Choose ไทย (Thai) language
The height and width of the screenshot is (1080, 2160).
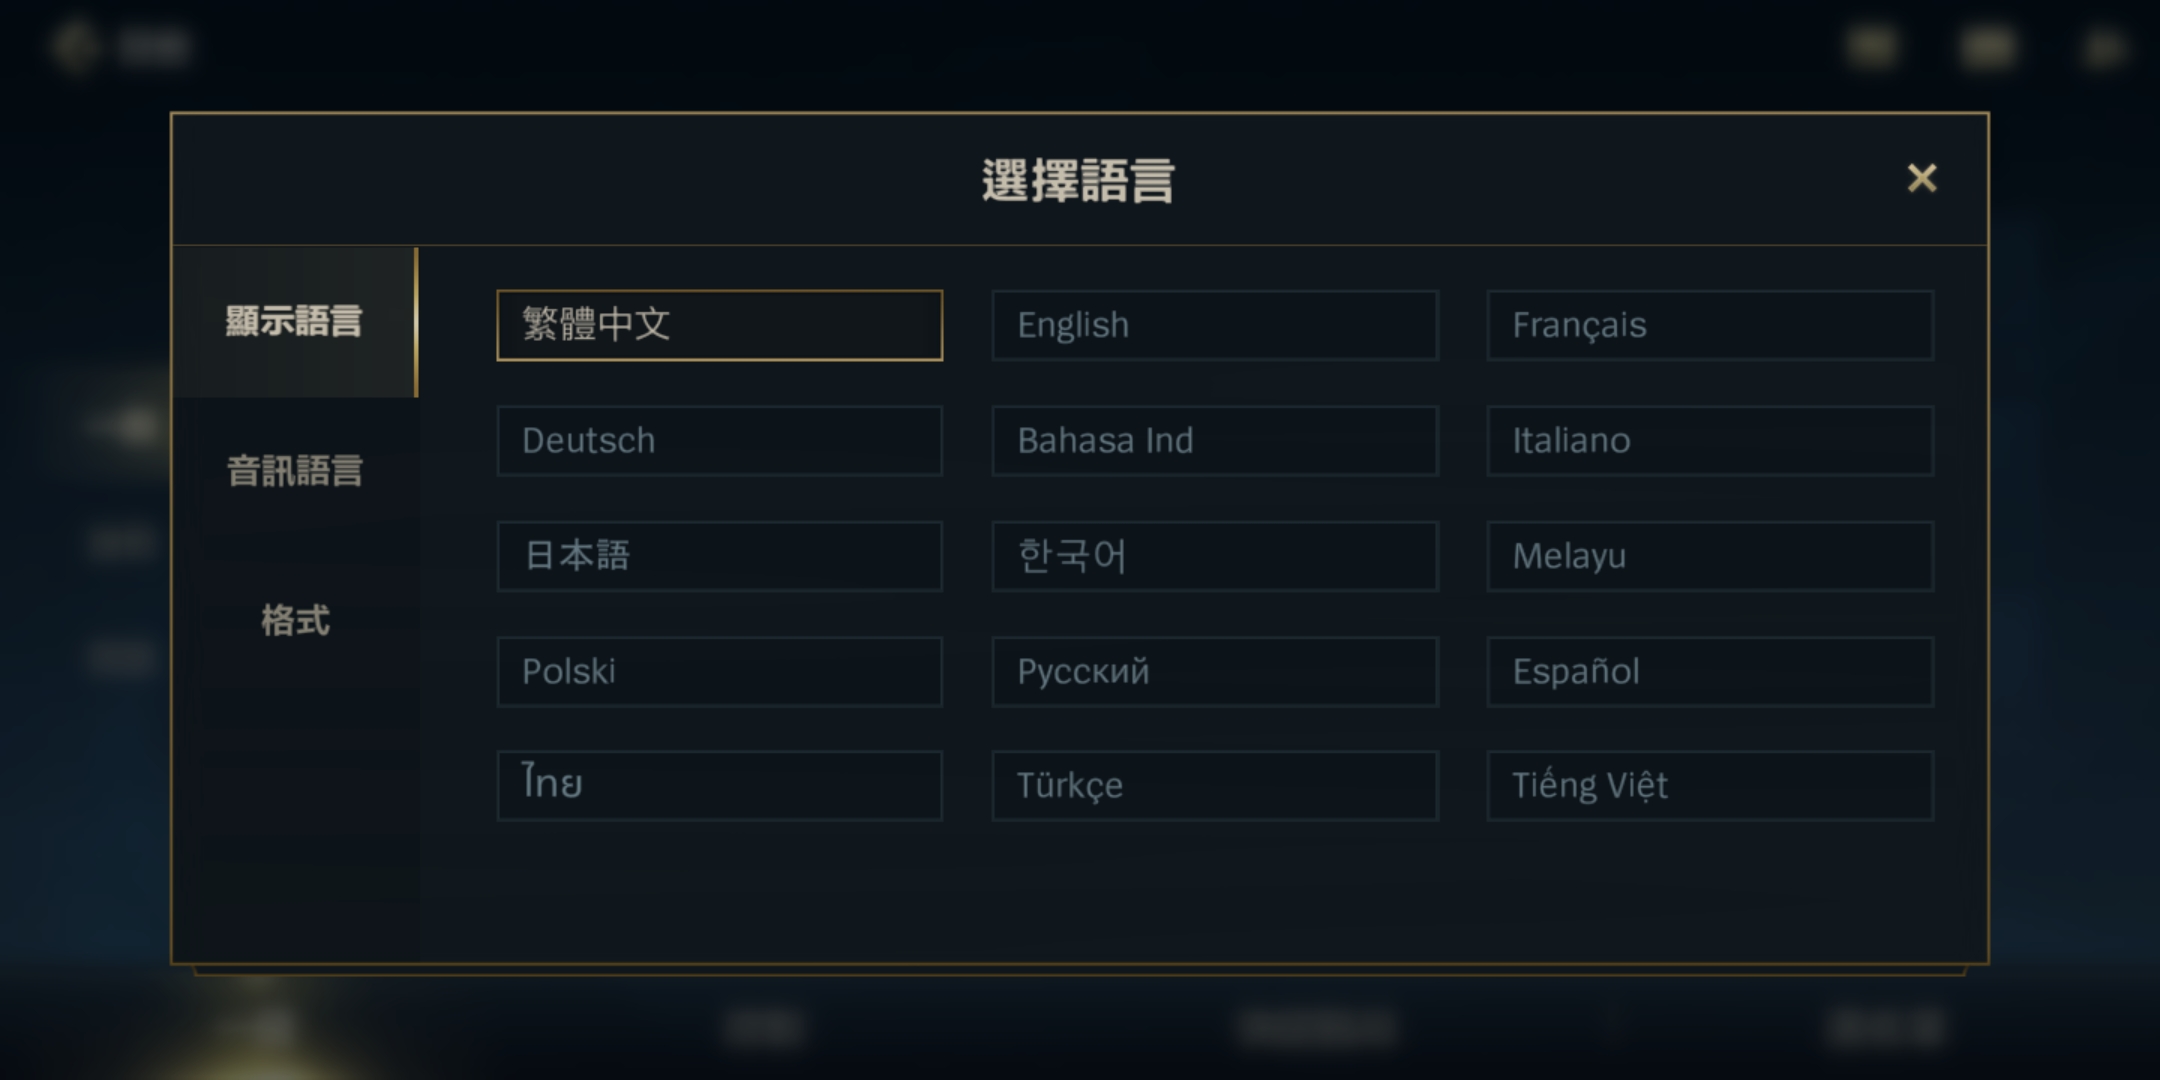pos(719,786)
